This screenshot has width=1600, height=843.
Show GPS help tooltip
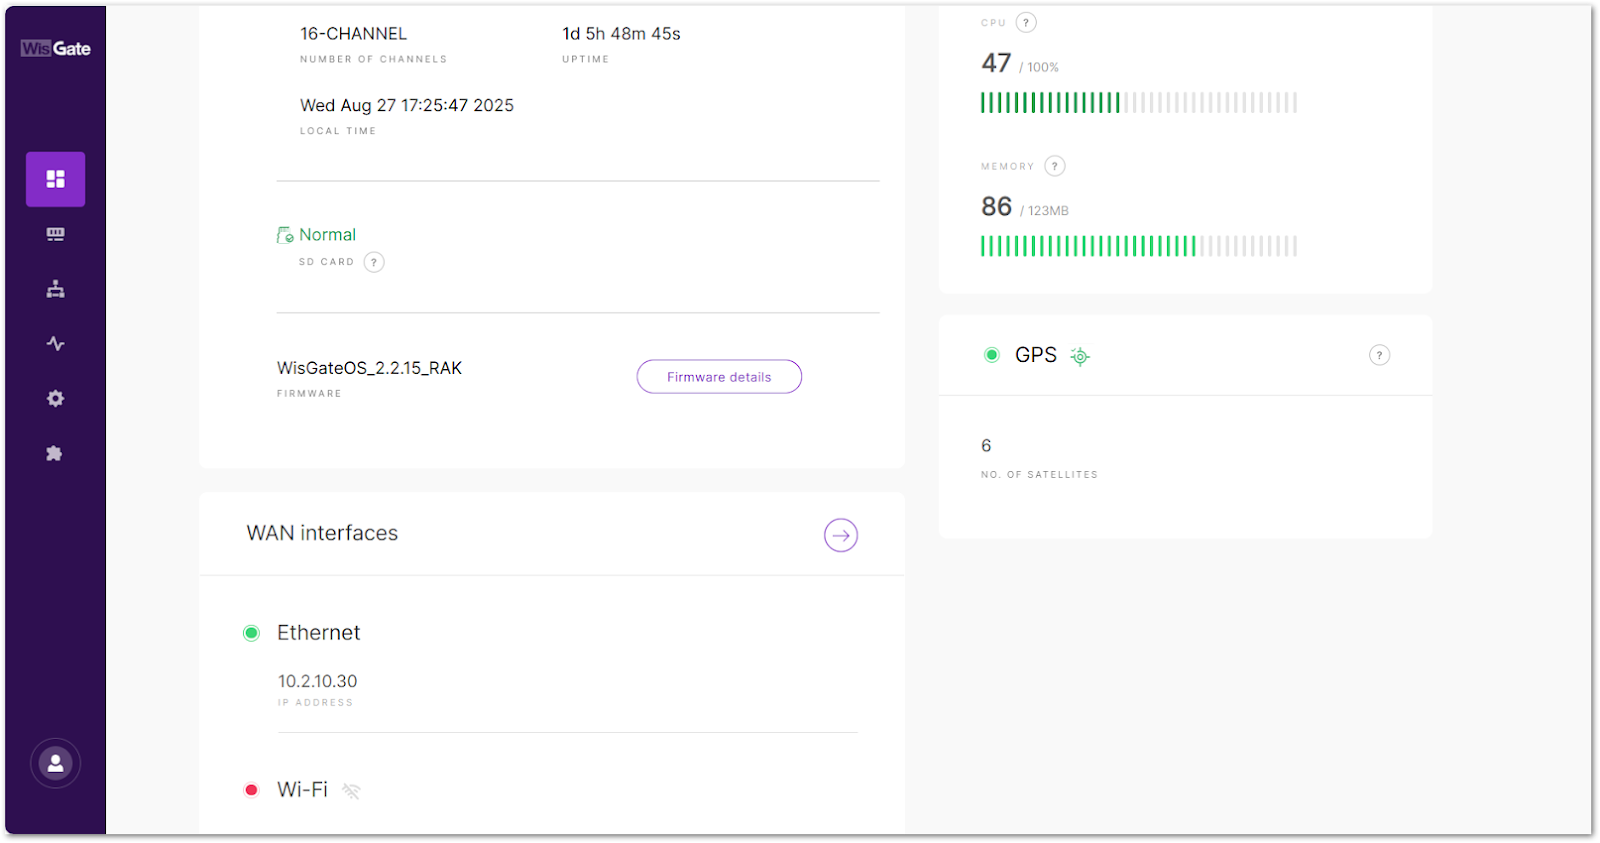(1380, 355)
